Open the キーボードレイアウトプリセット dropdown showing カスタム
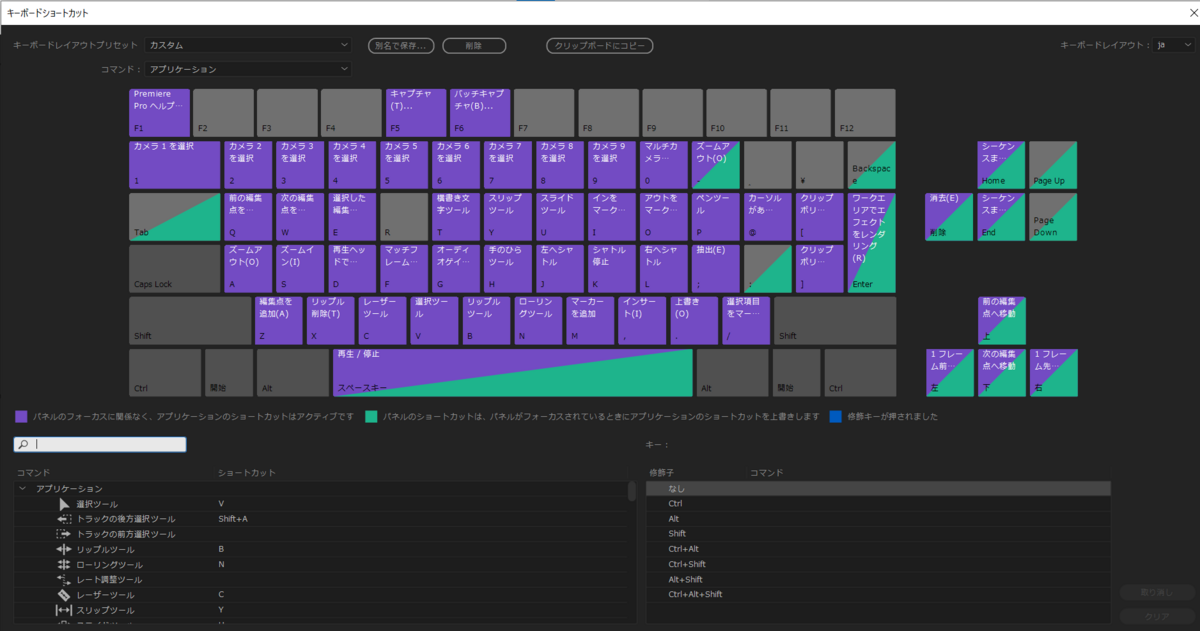The image size is (1200, 631). [247, 45]
